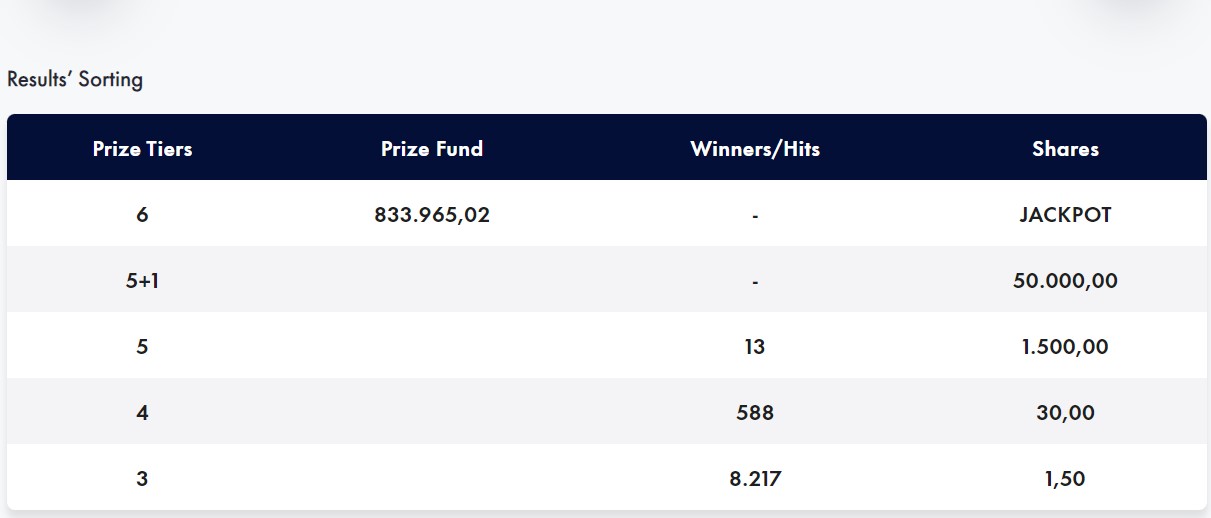Select prize tier 6 cell
1211x518 pixels.
coord(142,215)
